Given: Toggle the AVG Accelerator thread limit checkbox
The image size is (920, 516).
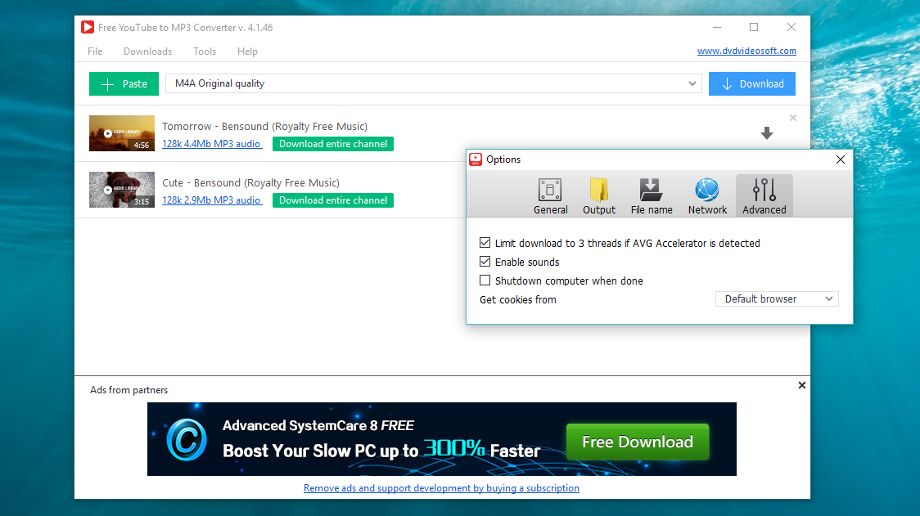Looking at the screenshot, I should click(x=485, y=242).
